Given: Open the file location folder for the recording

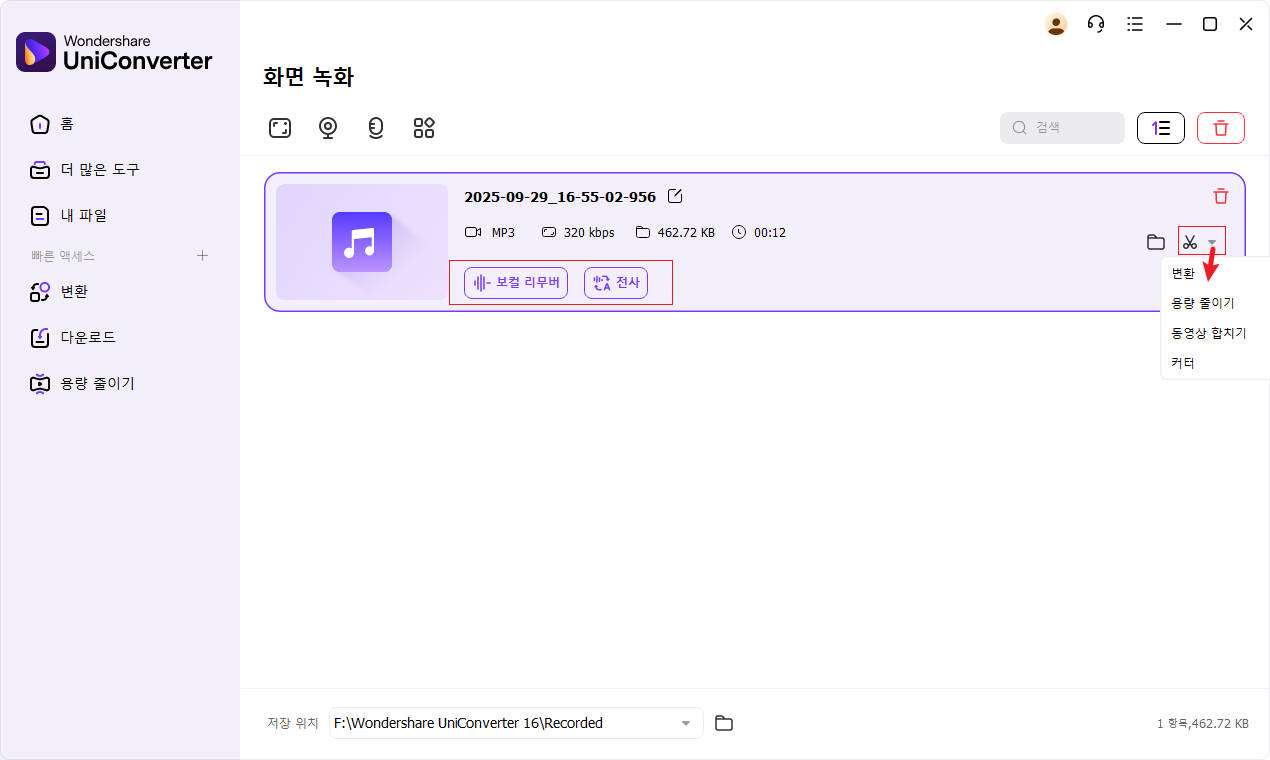Looking at the screenshot, I should coord(1156,242).
